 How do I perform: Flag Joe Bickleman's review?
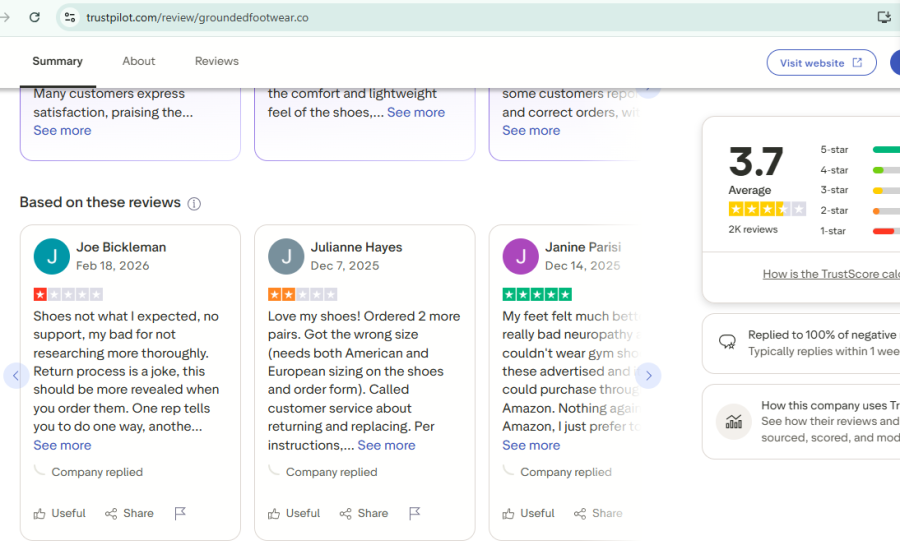click(x=180, y=513)
